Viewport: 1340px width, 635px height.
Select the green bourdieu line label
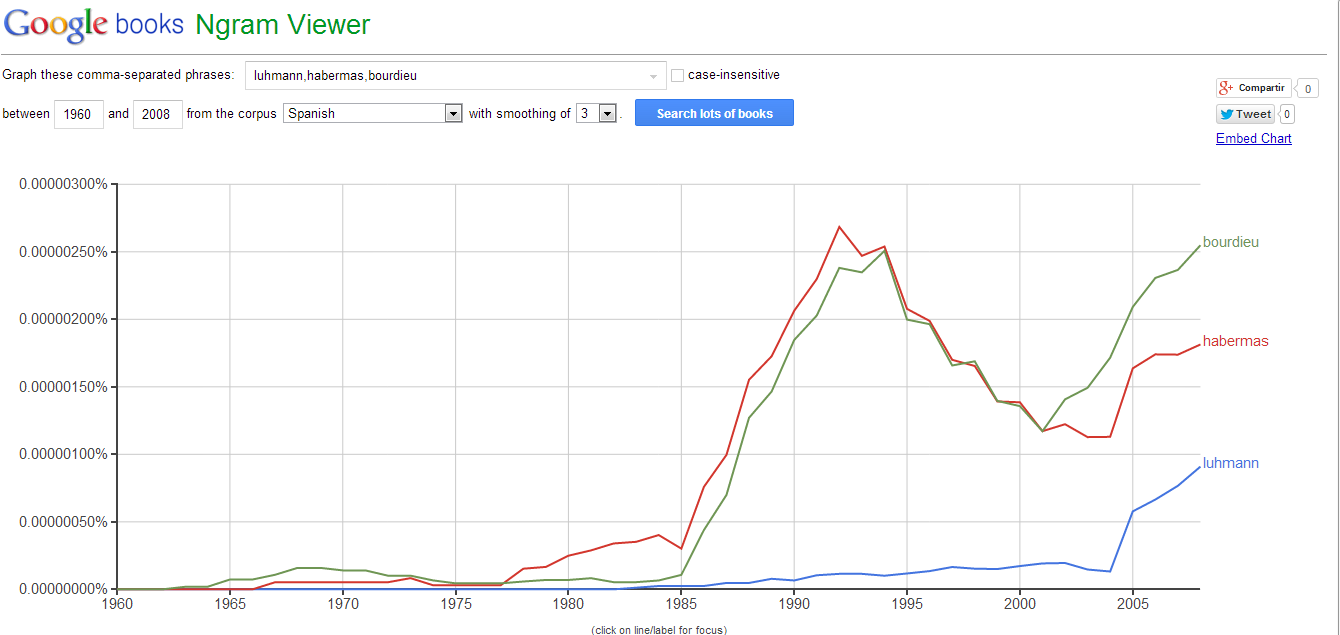pyautogui.click(x=1230, y=242)
